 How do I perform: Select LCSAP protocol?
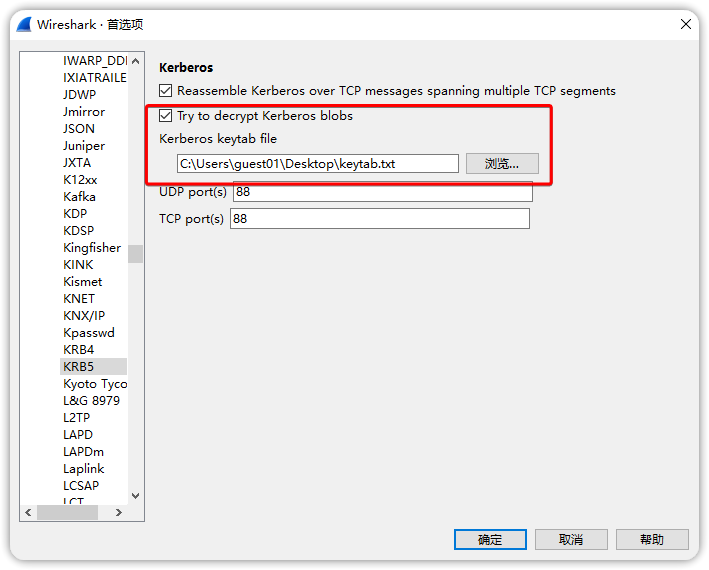81,486
